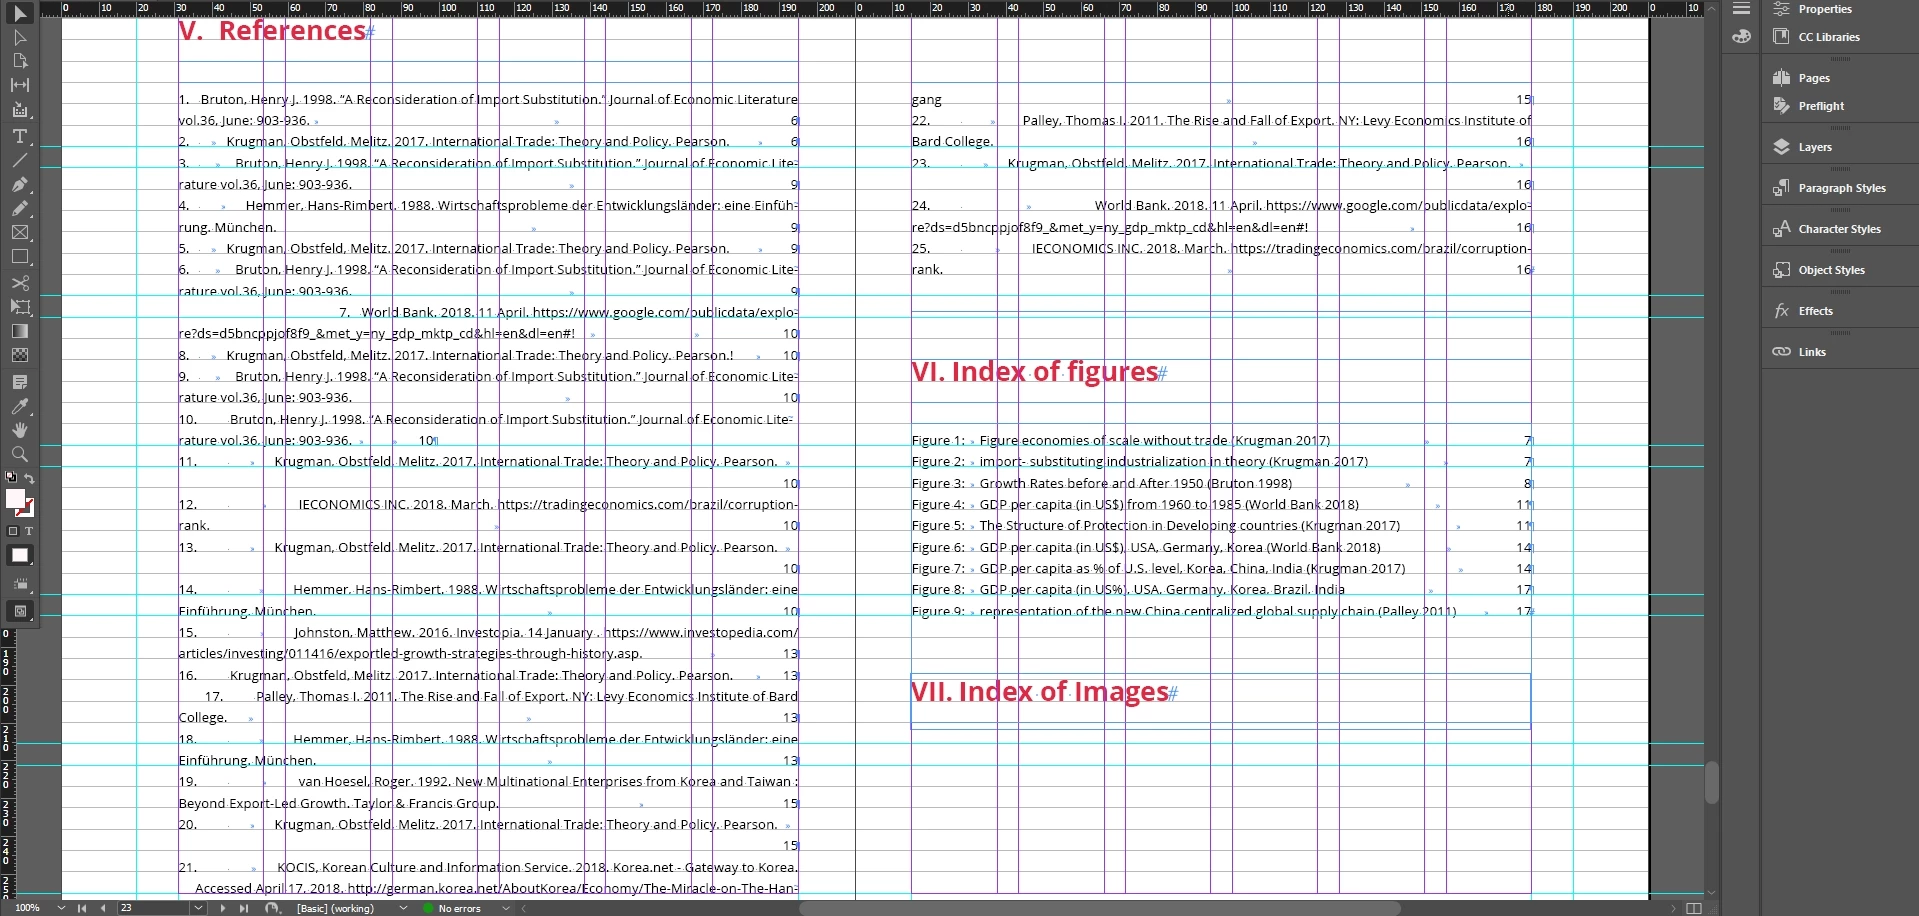The image size is (1919, 916).
Task: Select the Selection tool arrow
Action: click(x=19, y=13)
